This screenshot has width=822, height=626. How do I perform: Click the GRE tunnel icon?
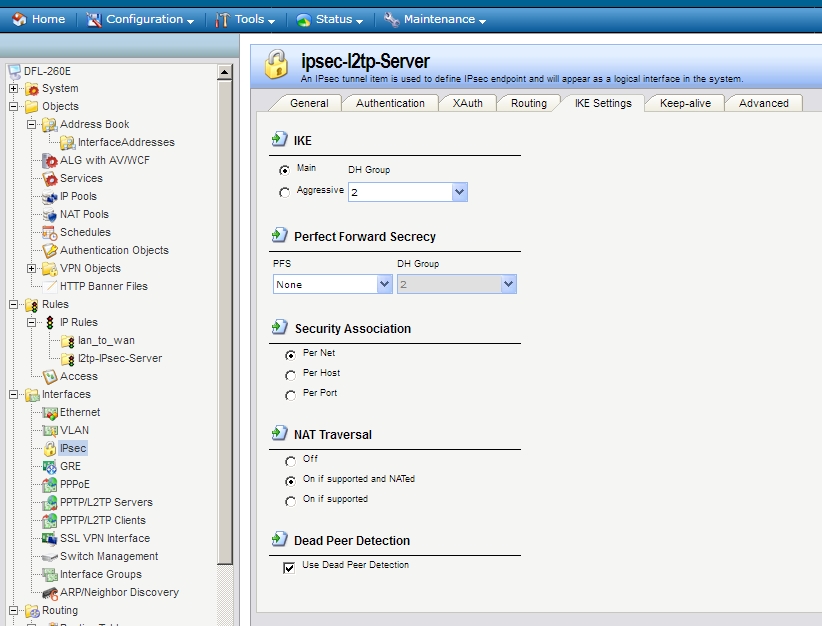[x=50, y=467]
